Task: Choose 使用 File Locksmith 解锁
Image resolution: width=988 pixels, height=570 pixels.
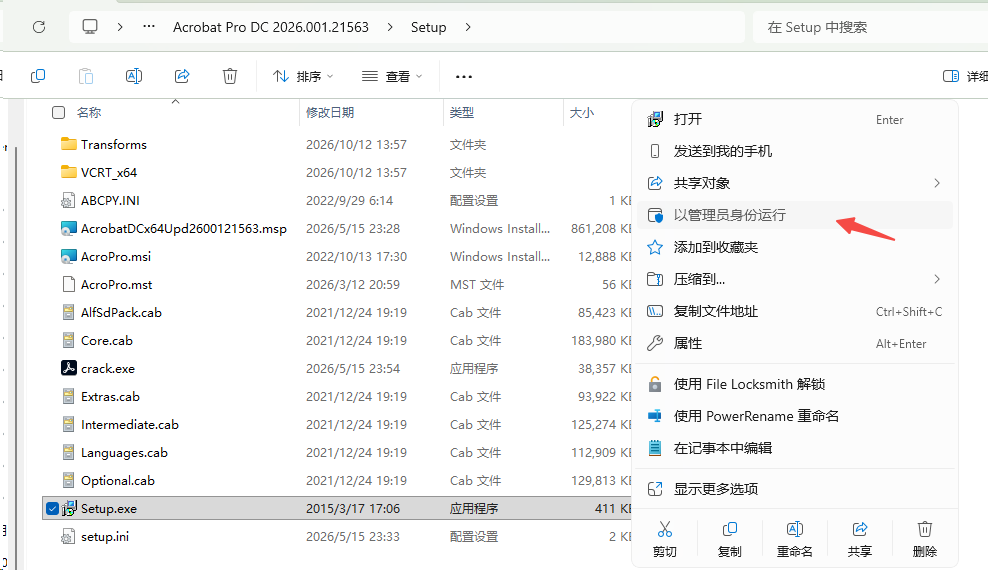Action: coord(795,384)
